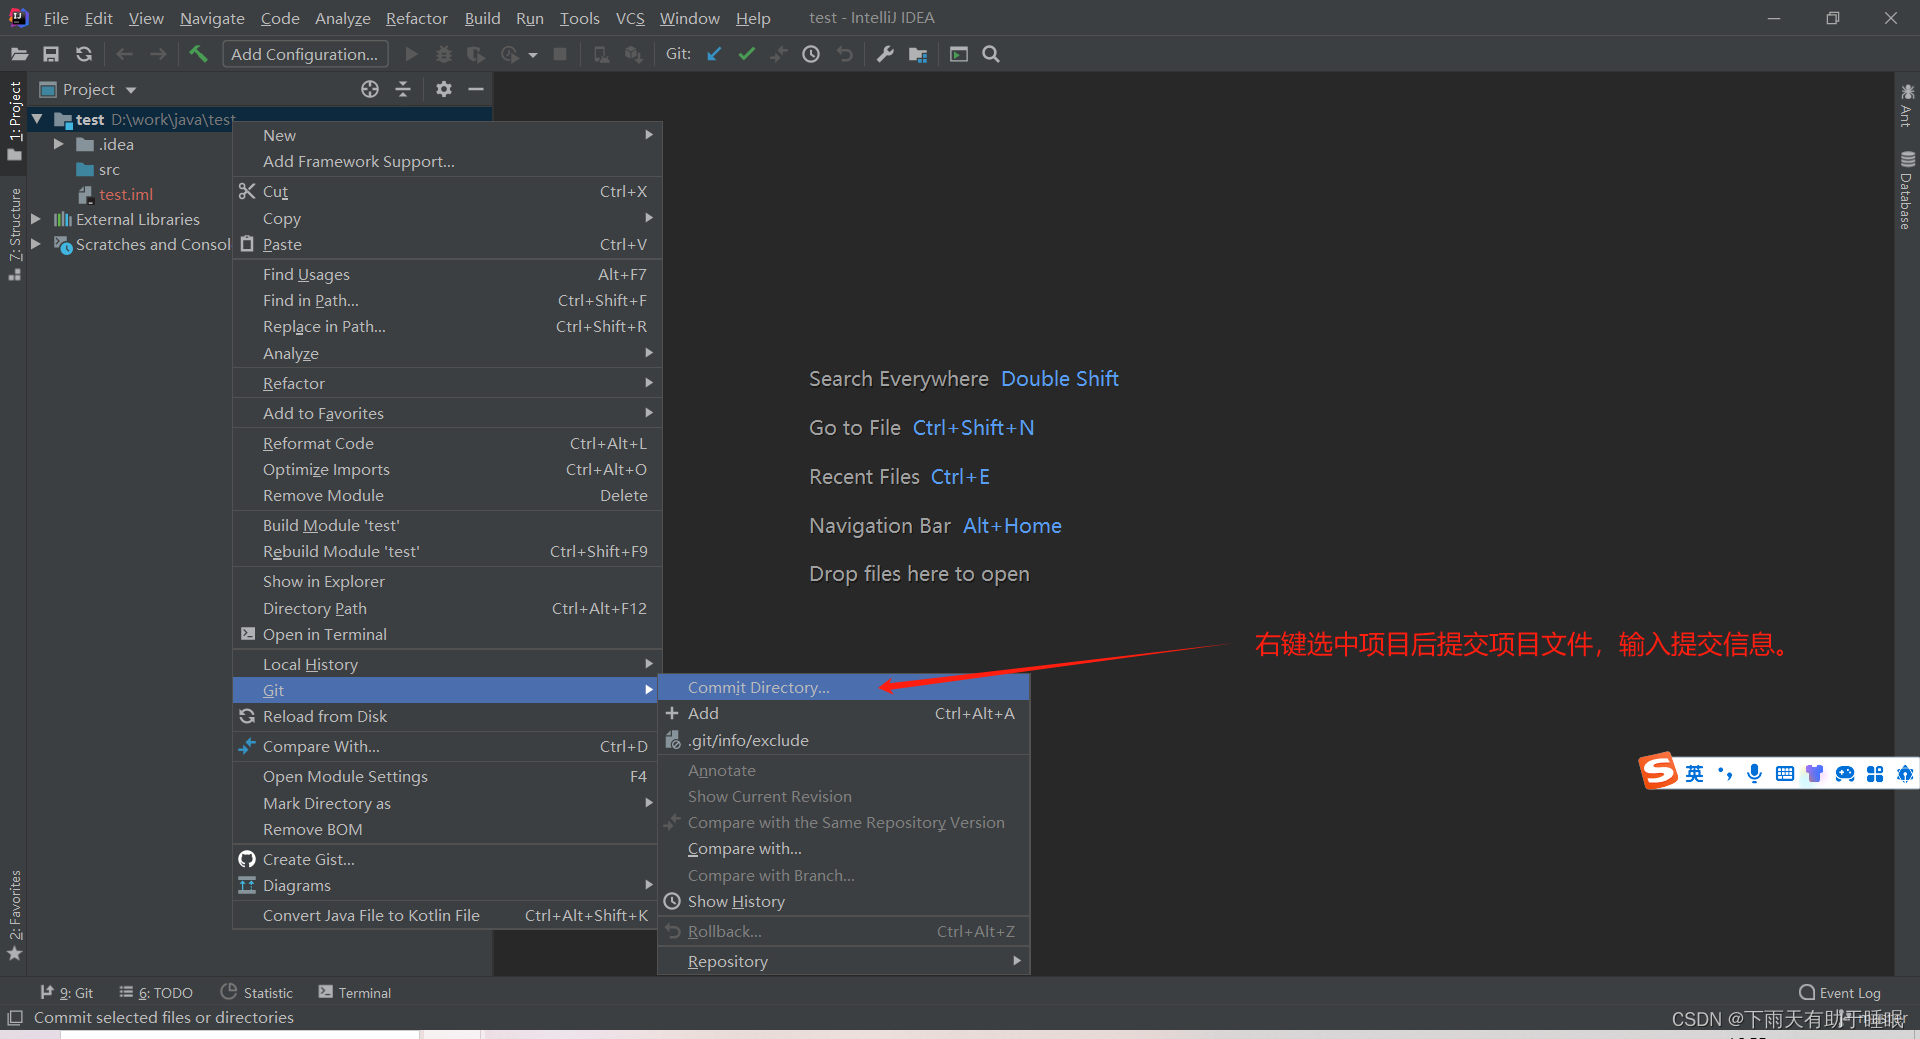
Task: Click the disabled Run play icon
Action: coord(411,54)
